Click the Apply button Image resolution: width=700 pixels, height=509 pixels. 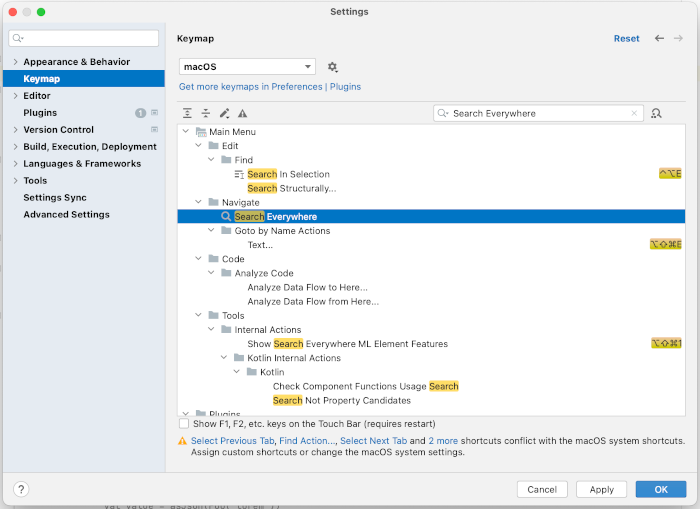(601, 489)
